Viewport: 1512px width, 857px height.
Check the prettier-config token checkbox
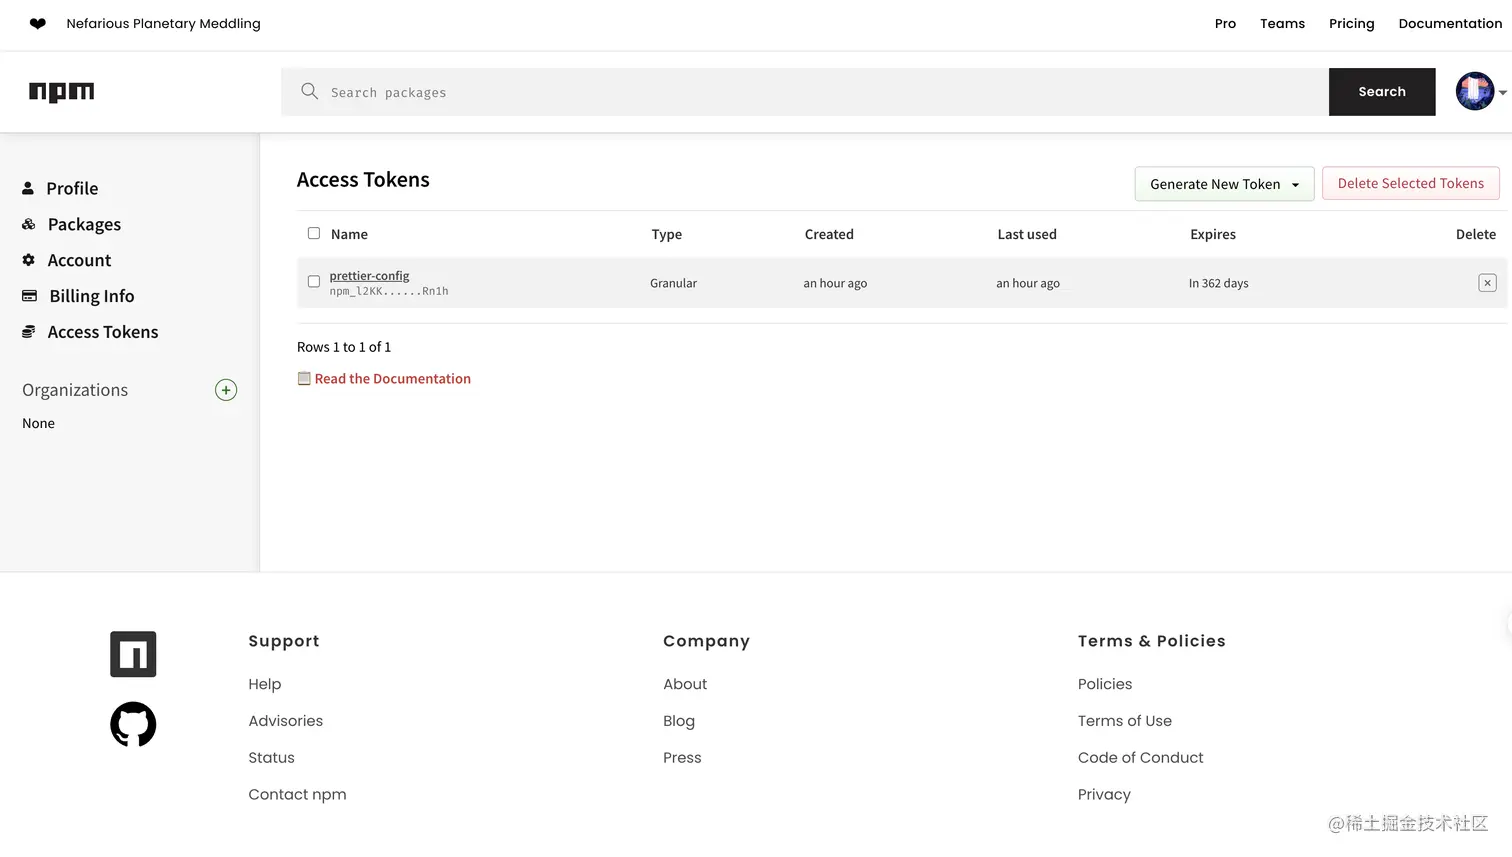click(x=314, y=282)
